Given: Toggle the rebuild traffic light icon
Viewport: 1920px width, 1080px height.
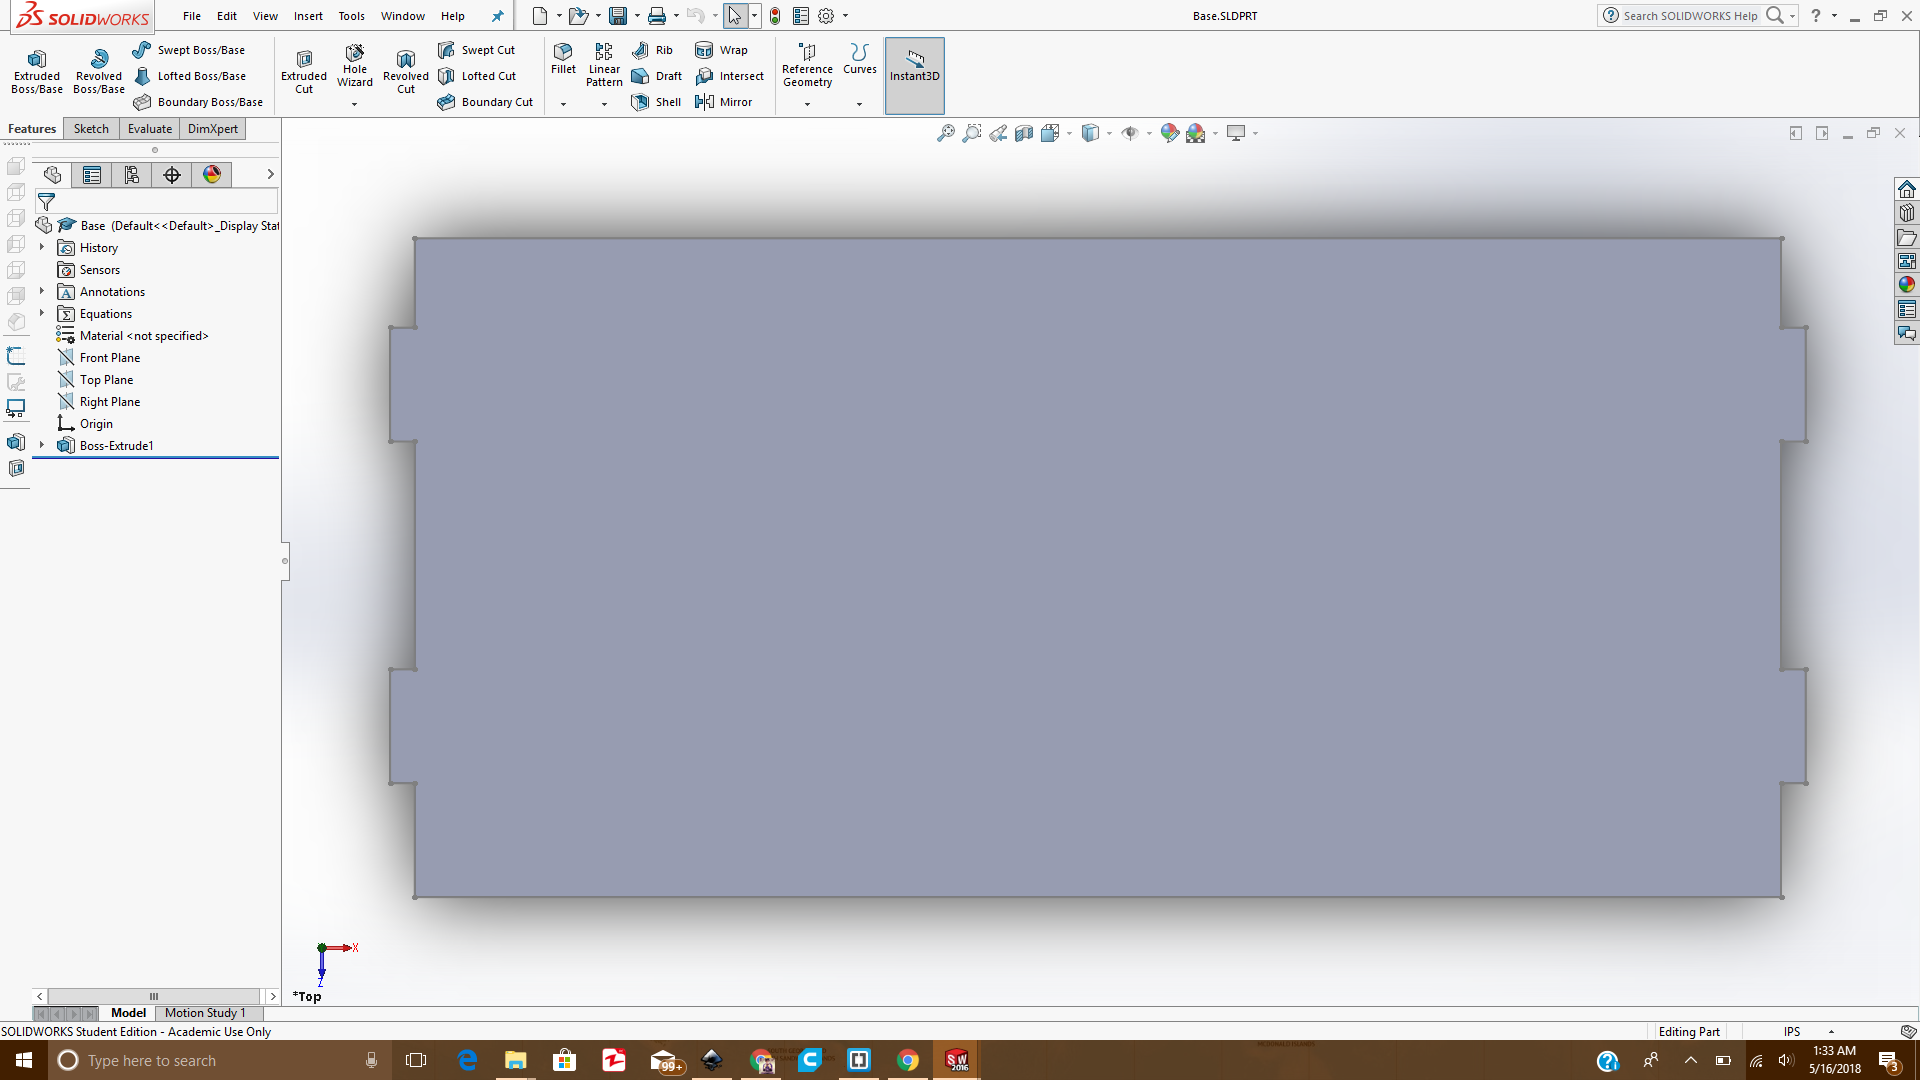Looking at the screenshot, I should click(775, 16).
